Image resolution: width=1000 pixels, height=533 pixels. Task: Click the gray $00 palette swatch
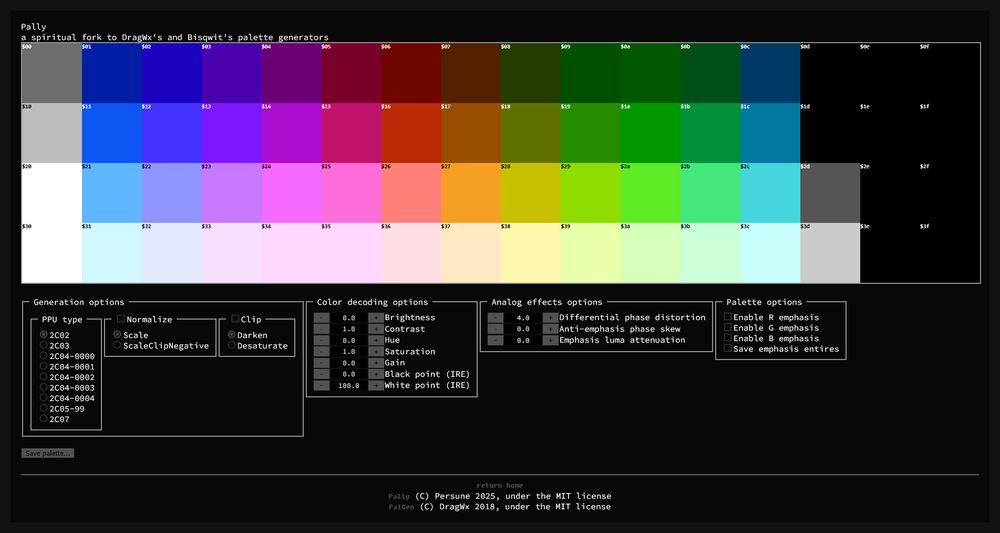pos(52,73)
